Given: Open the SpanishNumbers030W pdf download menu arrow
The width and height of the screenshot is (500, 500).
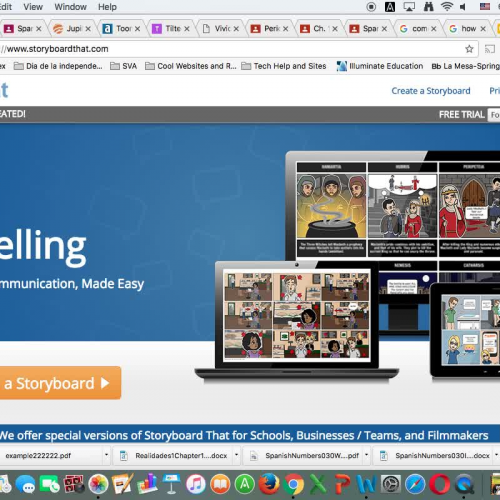Looking at the screenshot, I should pyautogui.click(x=366, y=455).
